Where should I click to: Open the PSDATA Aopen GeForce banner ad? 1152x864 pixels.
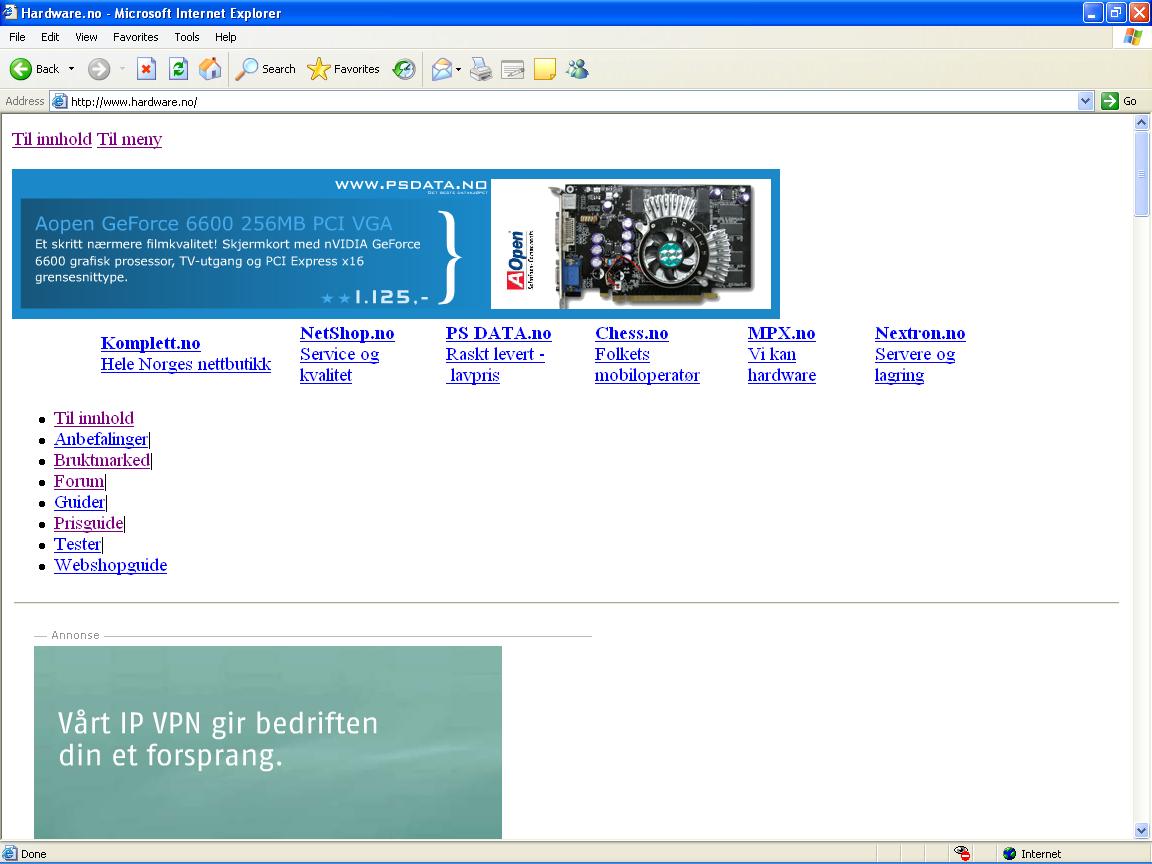(396, 244)
